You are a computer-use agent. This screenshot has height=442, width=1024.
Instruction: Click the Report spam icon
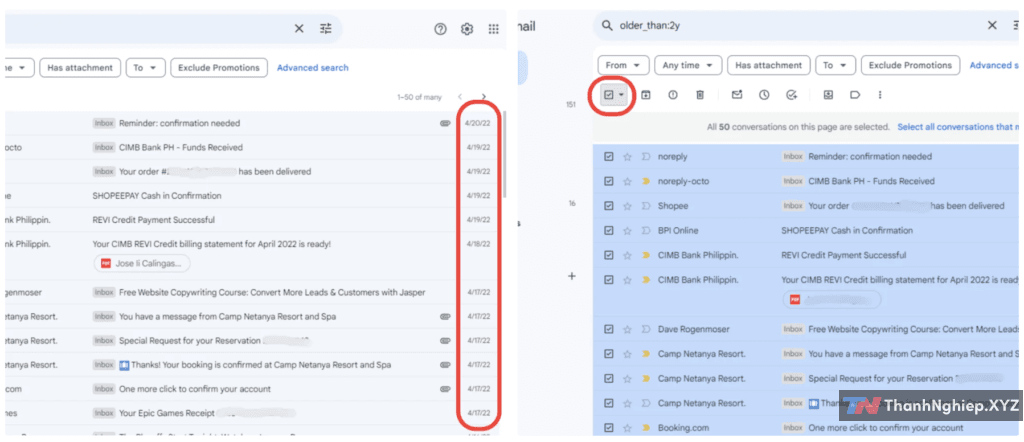673,95
